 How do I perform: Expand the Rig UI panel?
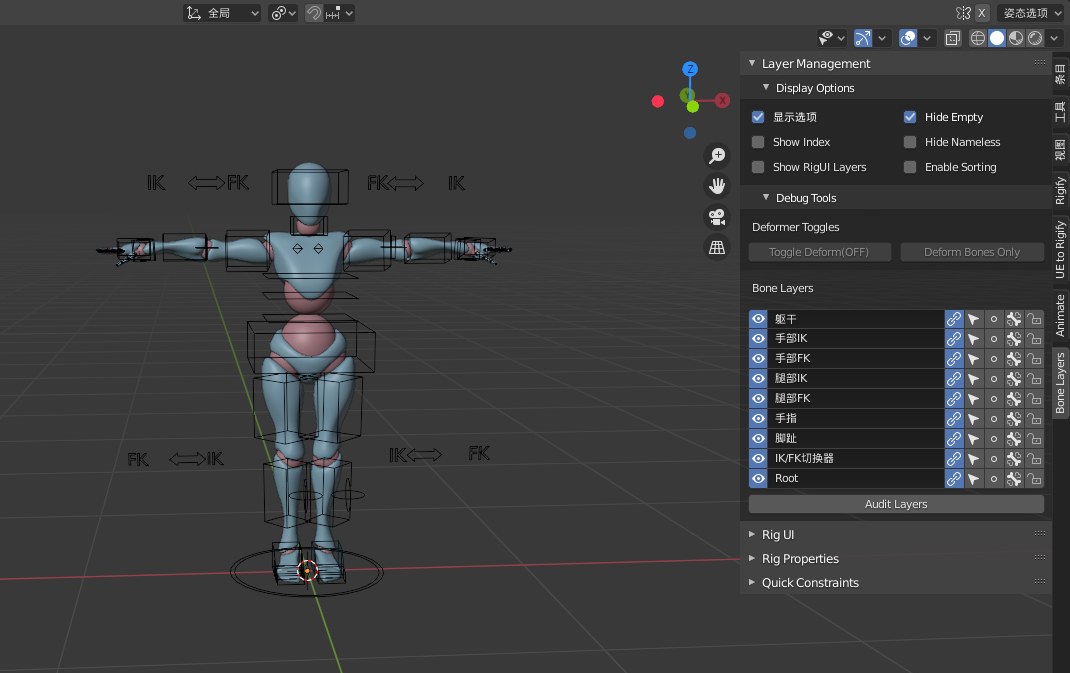(x=778, y=535)
